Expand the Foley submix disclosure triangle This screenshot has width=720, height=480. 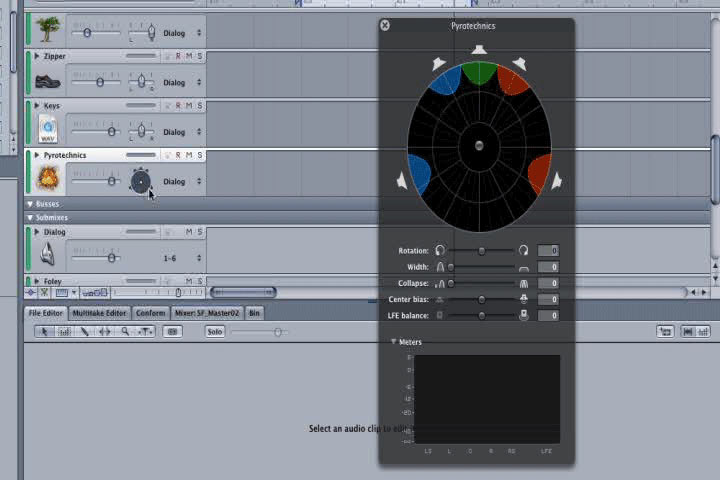(37, 281)
